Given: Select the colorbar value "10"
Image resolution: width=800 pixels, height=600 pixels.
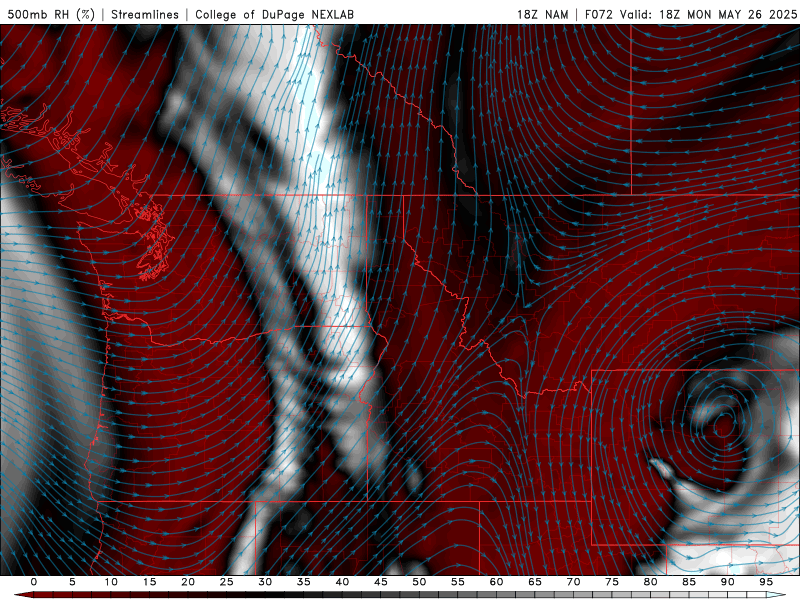Looking at the screenshot, I should tap(111, 582).
